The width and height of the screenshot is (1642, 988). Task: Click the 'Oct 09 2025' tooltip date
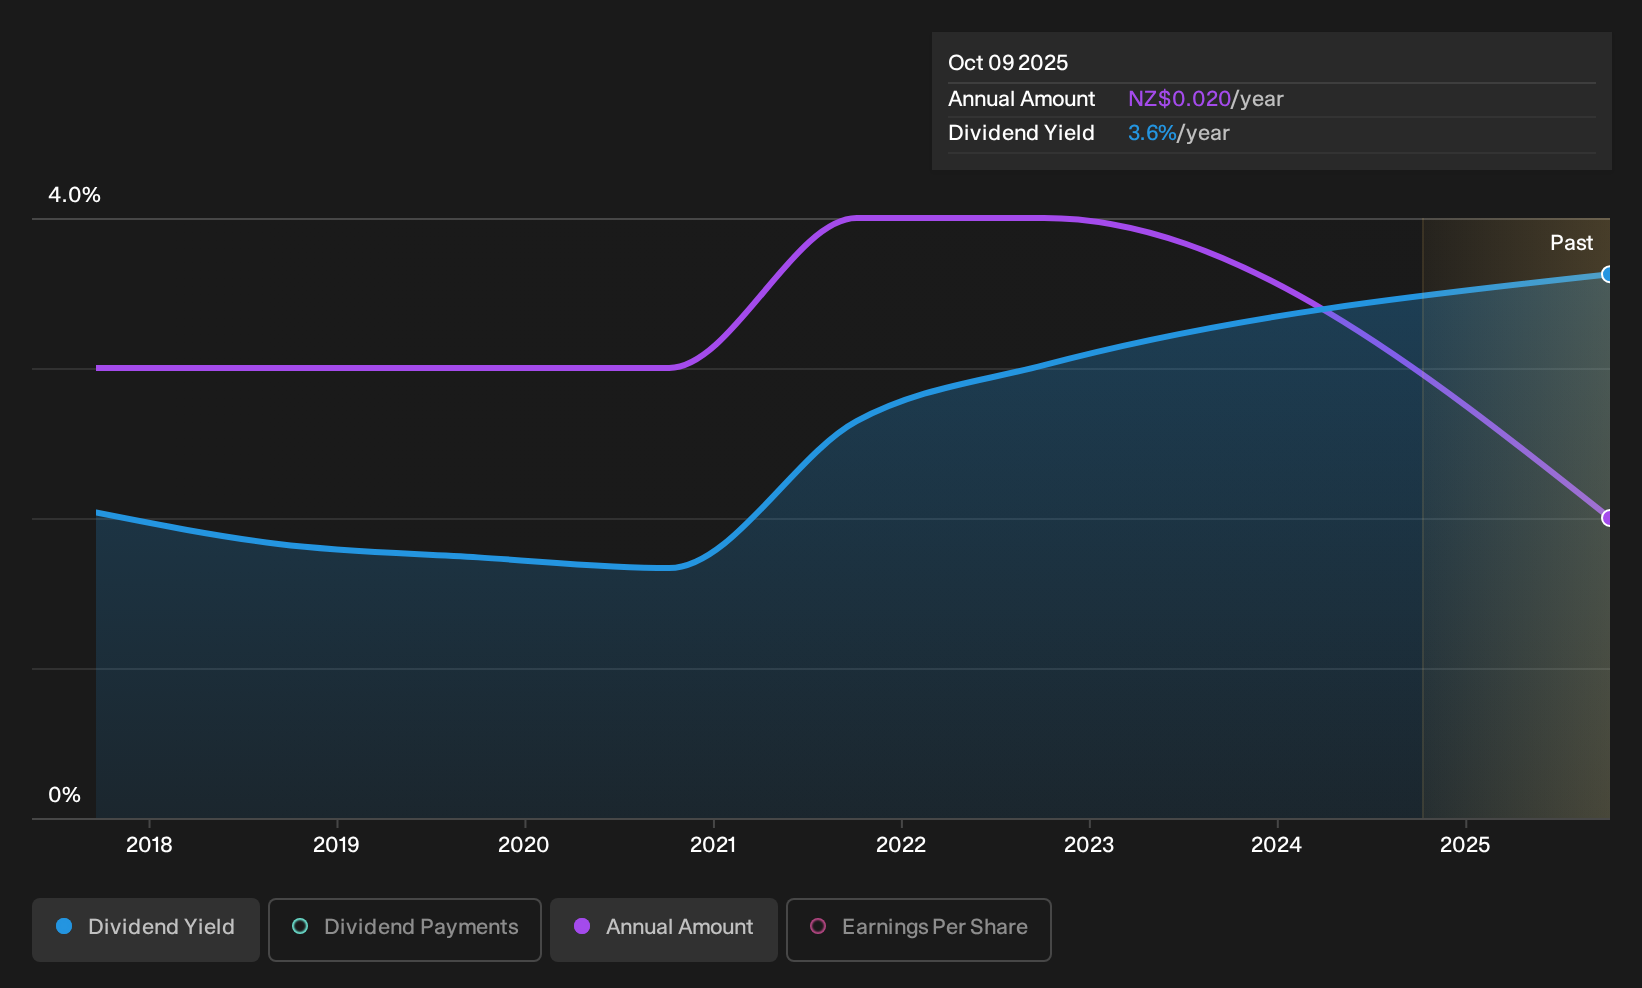point(1008,63)
